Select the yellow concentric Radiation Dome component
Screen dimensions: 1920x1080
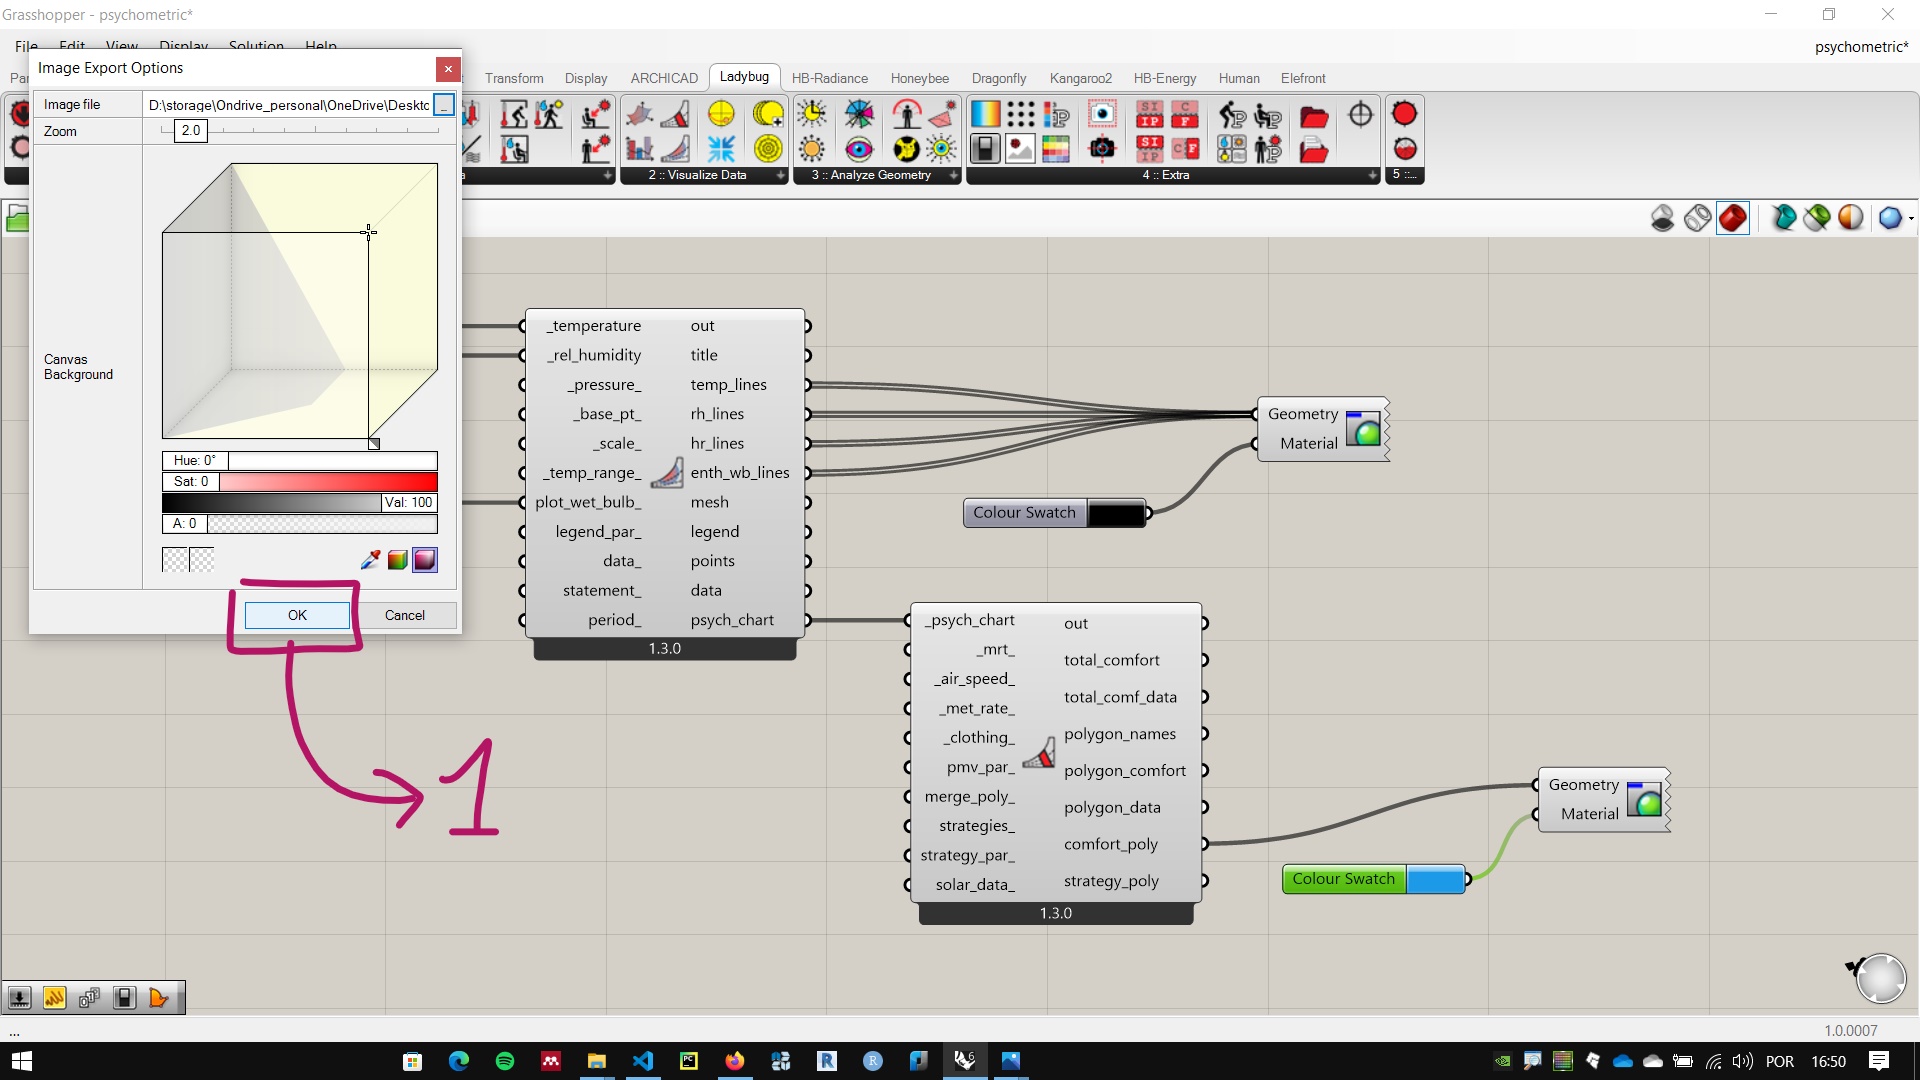(768, 149)
